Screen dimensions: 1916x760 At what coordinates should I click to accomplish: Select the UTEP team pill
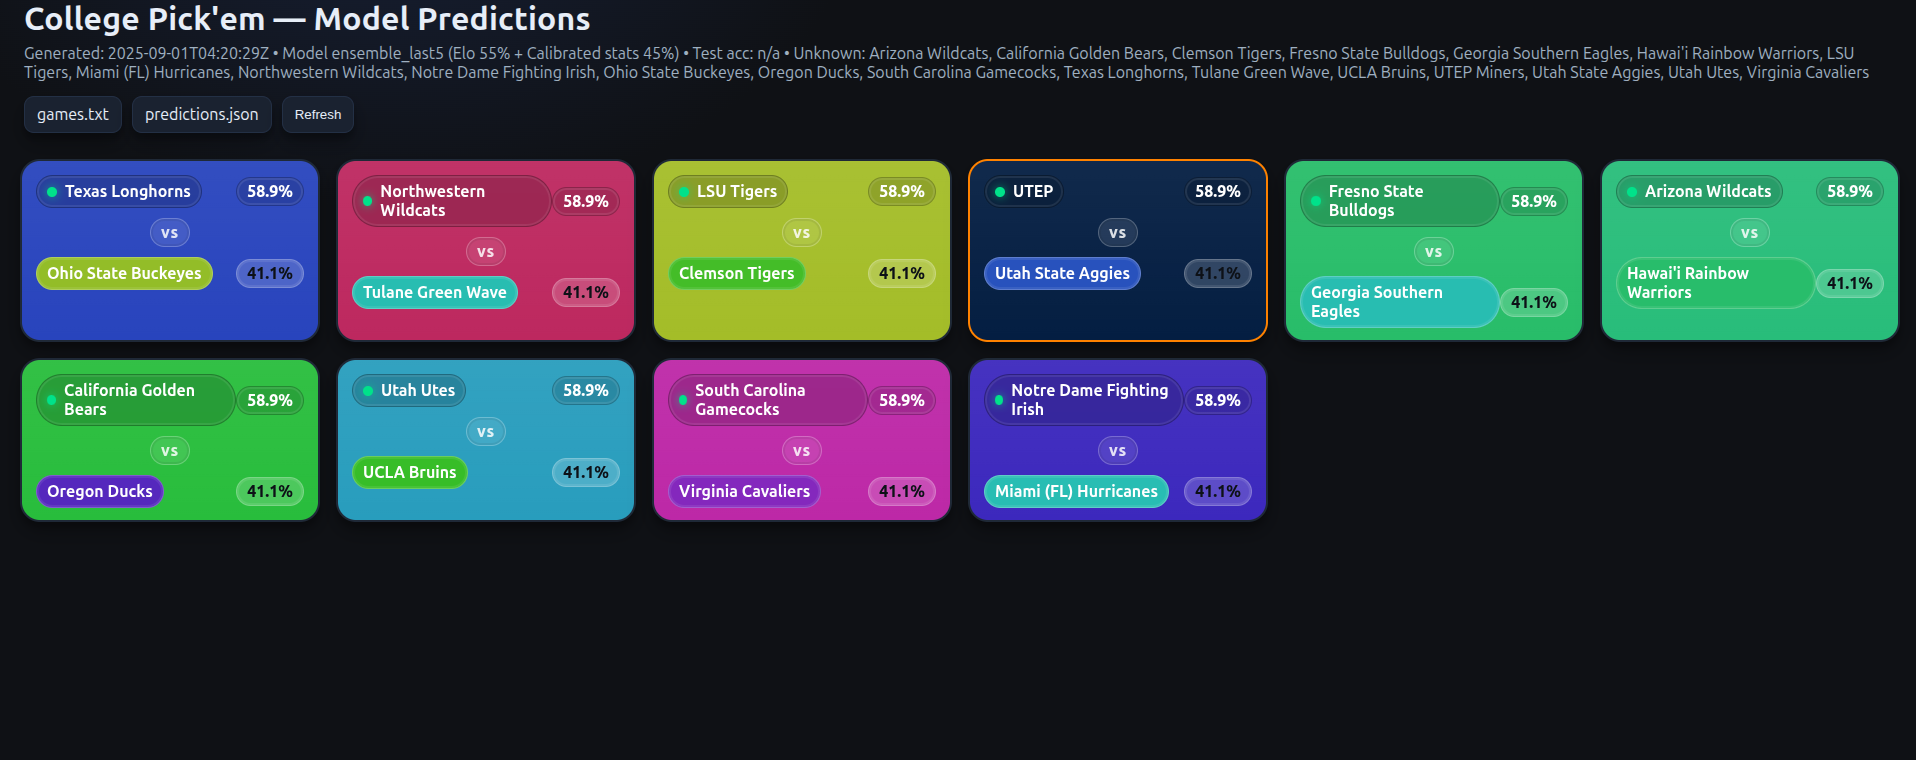(x=1024, y=191)
